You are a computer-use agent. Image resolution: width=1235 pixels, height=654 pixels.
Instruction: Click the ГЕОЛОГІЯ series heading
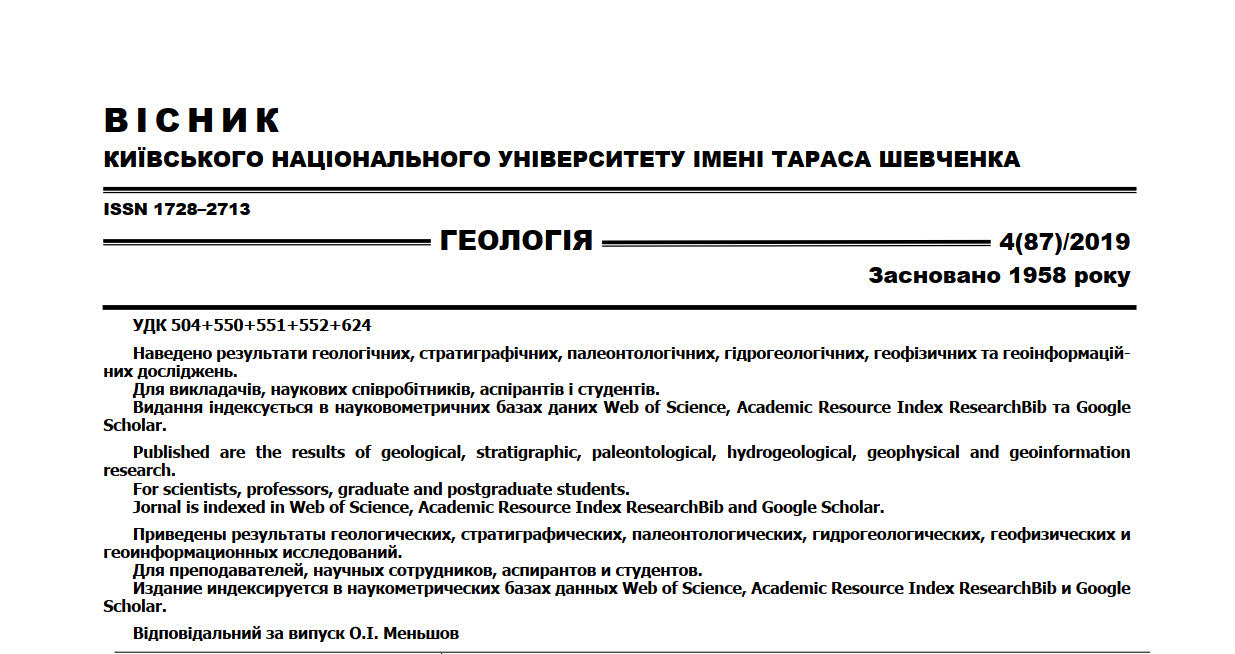click(516, 241)
